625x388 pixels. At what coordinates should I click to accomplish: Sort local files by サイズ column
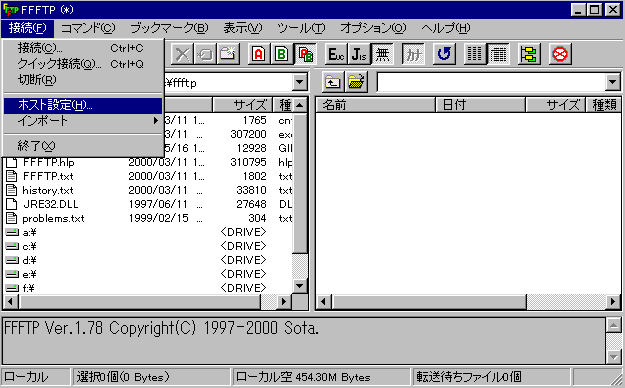click(x=243, y=105)
